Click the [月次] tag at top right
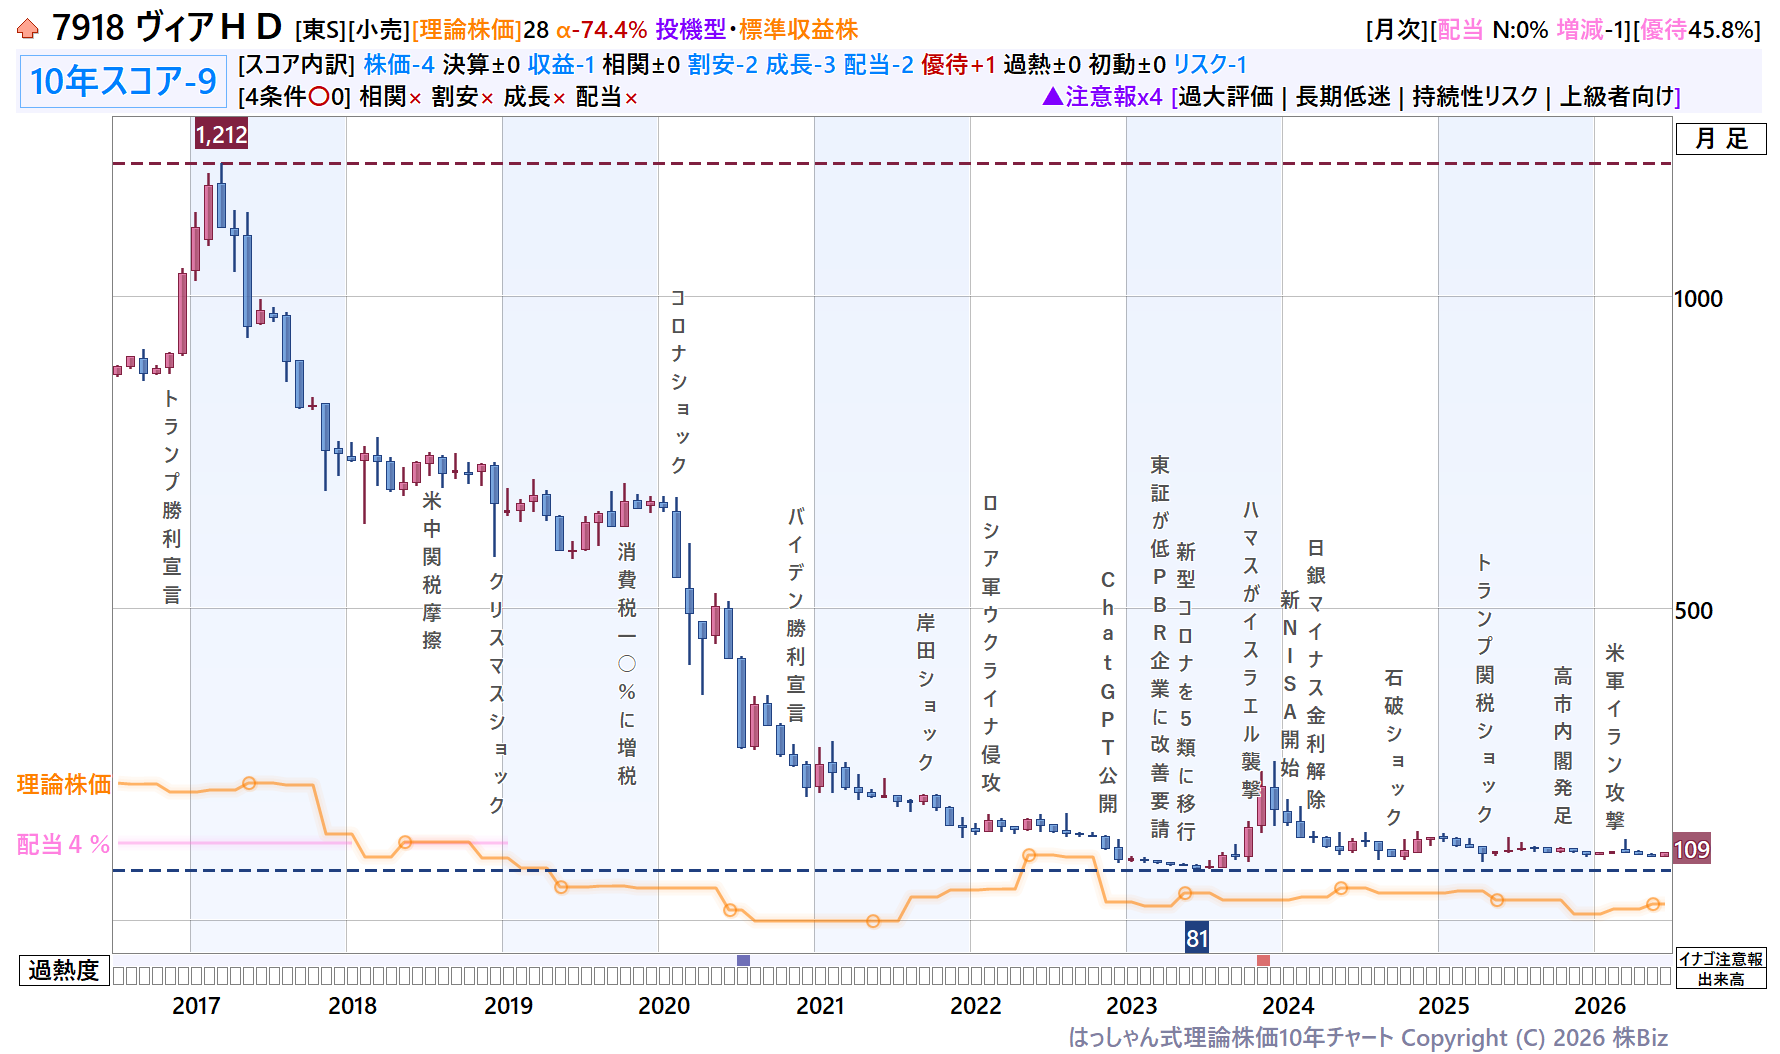Screen dimensions: 1780x1054 pyautogui.click(x=1398, y=30)
